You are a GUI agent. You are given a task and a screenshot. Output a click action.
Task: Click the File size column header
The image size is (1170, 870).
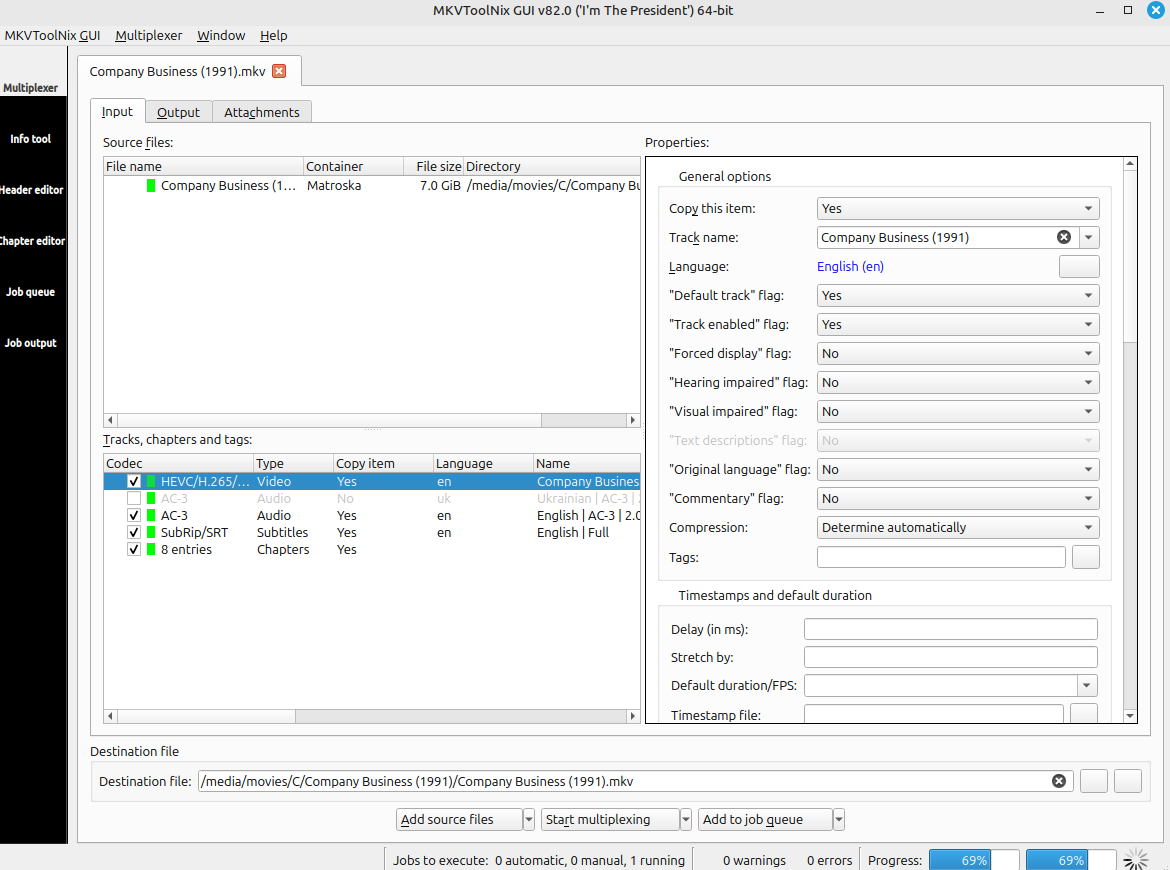(433, 166)
